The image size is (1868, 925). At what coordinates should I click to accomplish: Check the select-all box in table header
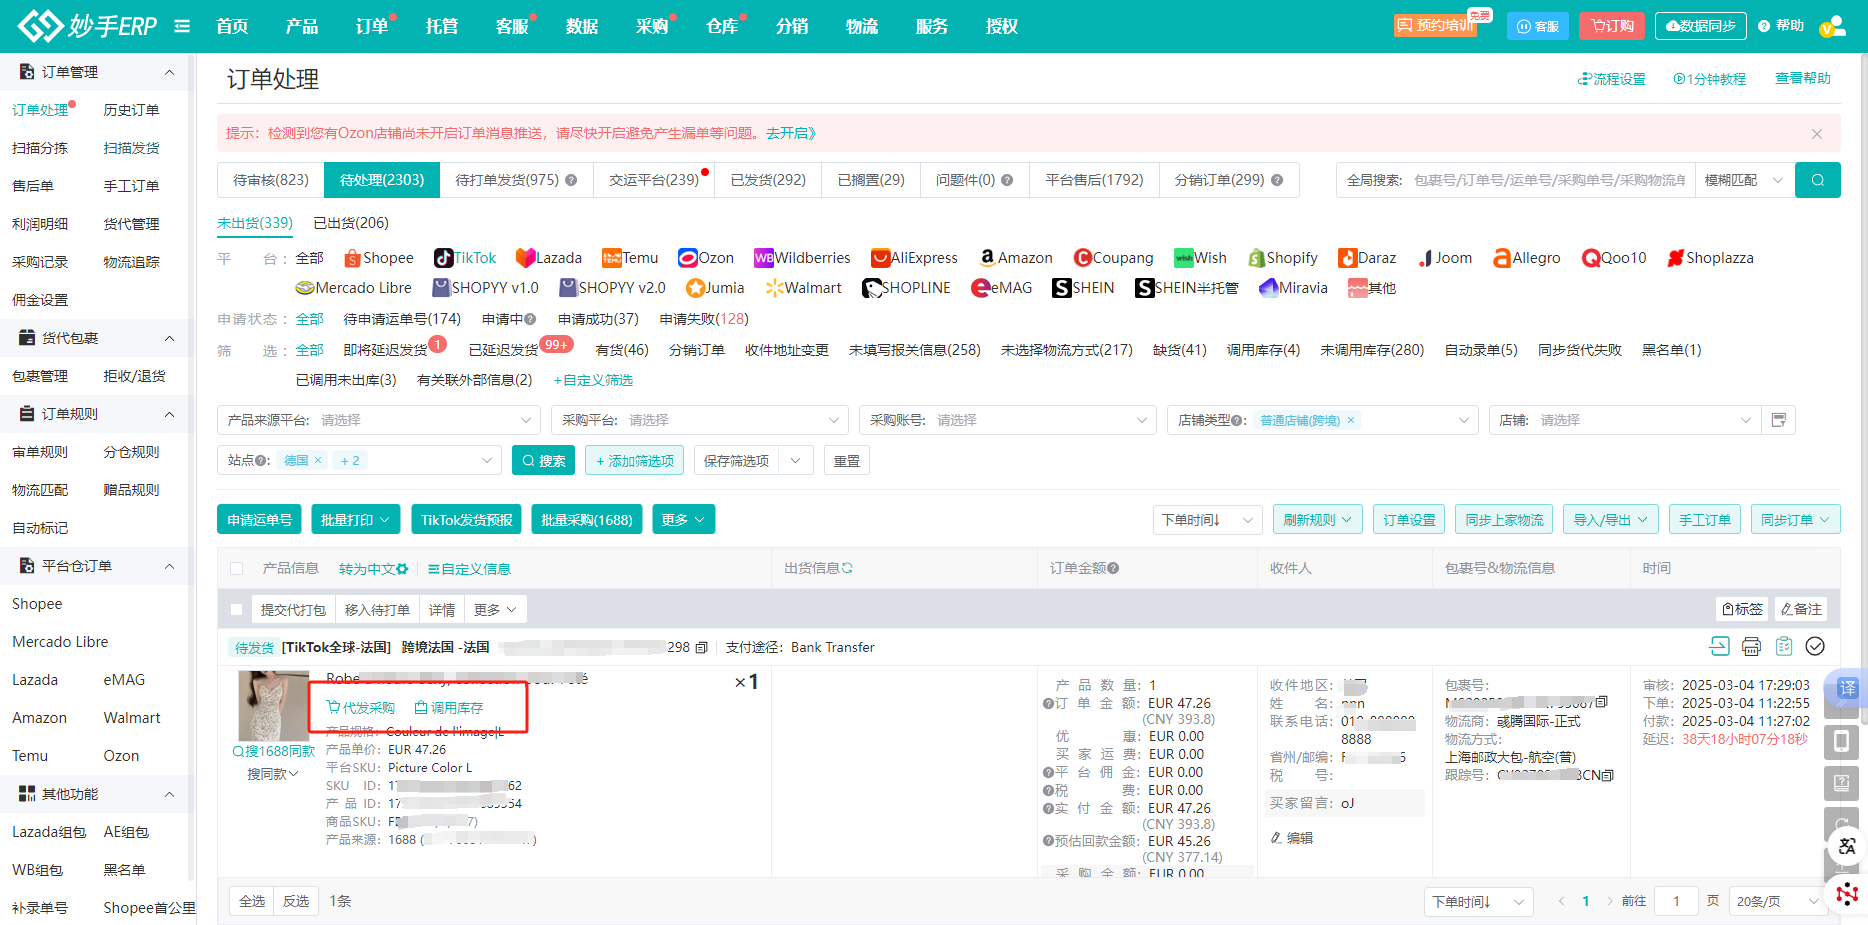pos(237,569)
